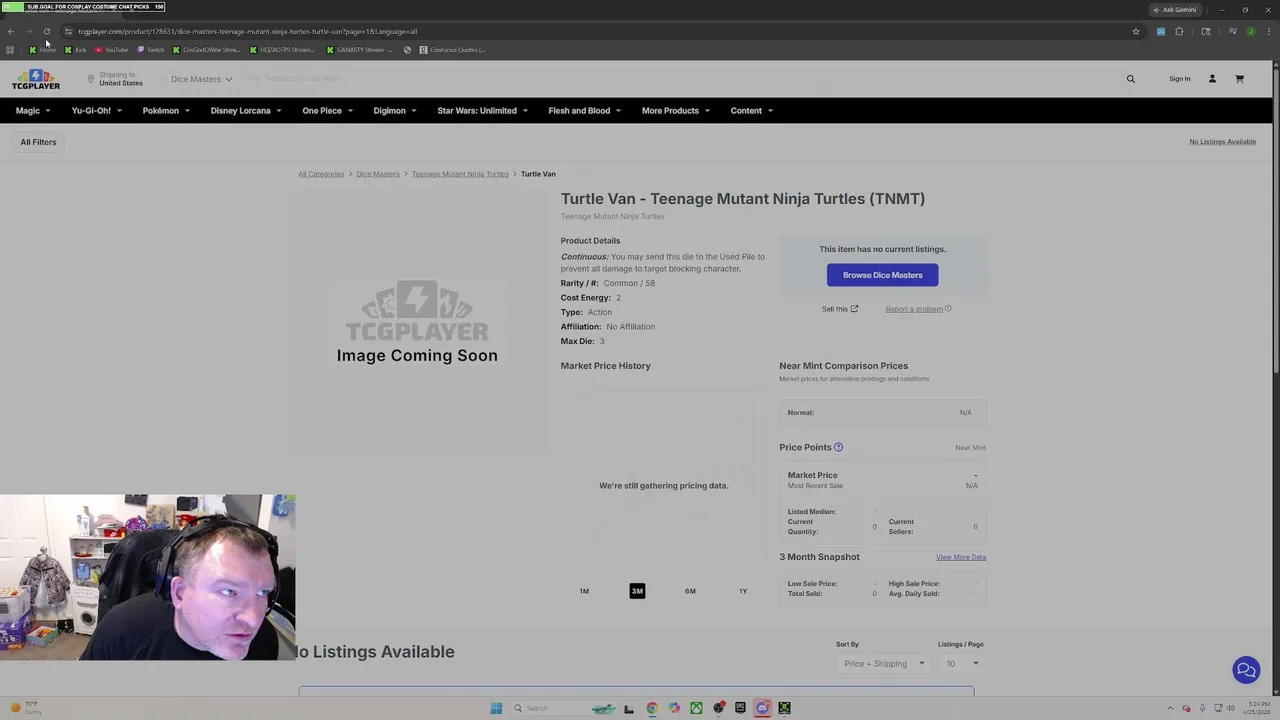The width and height of the screenshot is (1280, 720).
Task: Click the green Chrome profile avatar
Action: tap(1251, 31)
